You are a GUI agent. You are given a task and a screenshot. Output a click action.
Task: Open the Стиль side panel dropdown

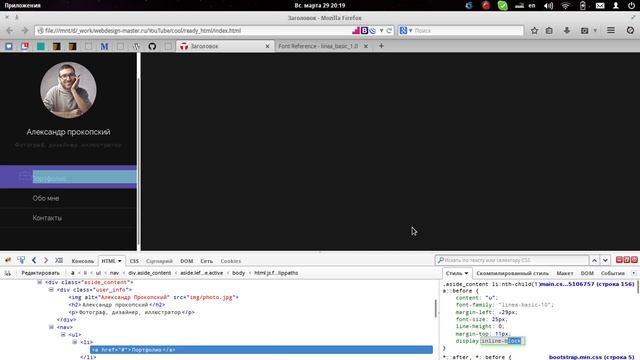pyautogui.click(x=466, y=273)
